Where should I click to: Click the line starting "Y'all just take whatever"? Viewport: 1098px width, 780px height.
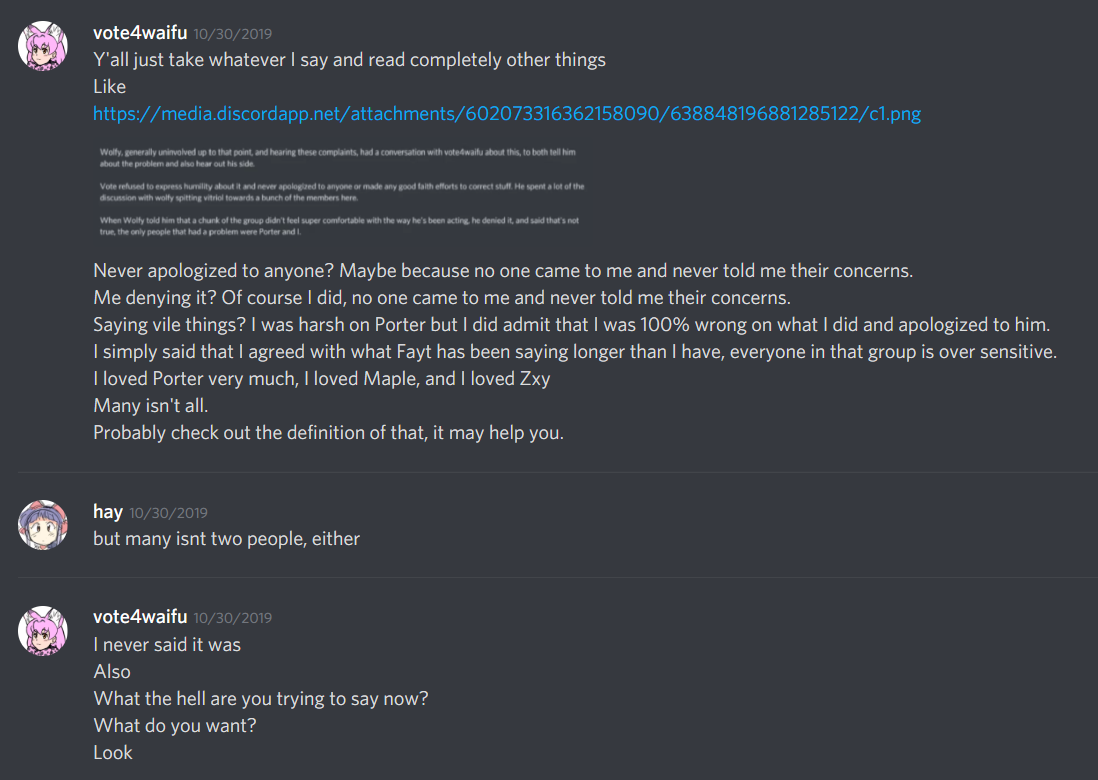(349, 60)
